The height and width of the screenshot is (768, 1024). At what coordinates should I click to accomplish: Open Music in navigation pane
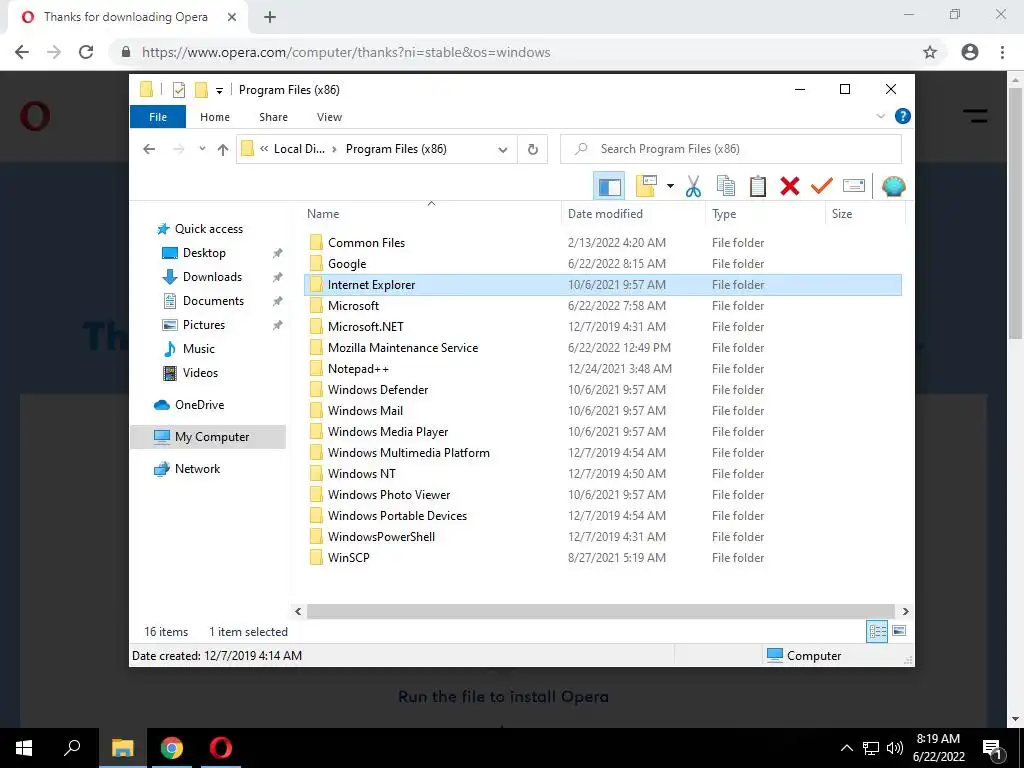199,349
